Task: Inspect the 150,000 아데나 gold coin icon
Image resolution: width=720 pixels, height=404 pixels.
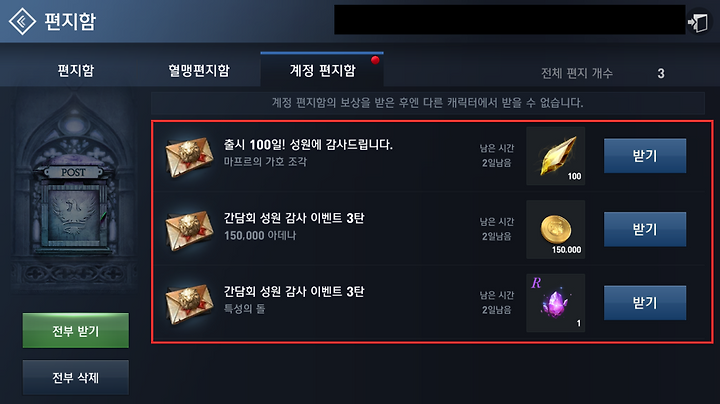Action: 556,230
